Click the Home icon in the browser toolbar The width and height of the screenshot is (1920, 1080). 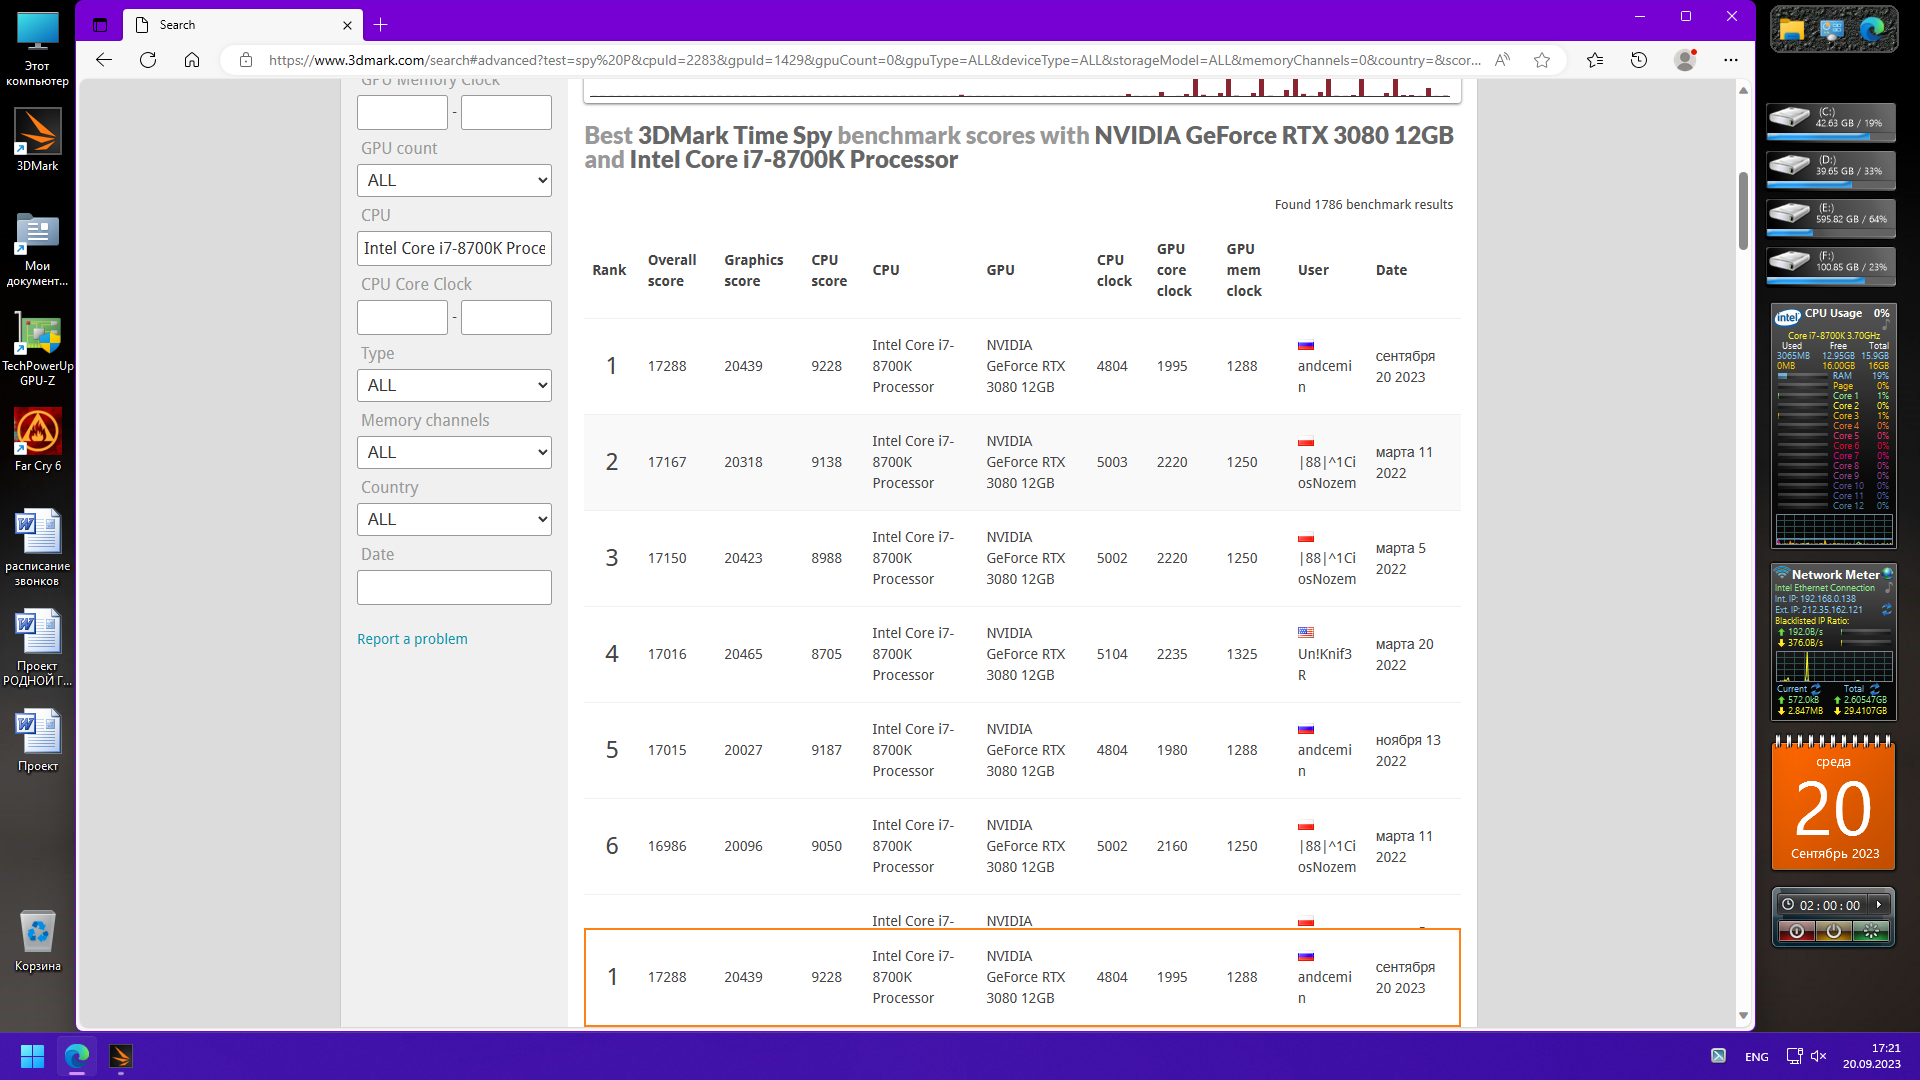point(192,60)
